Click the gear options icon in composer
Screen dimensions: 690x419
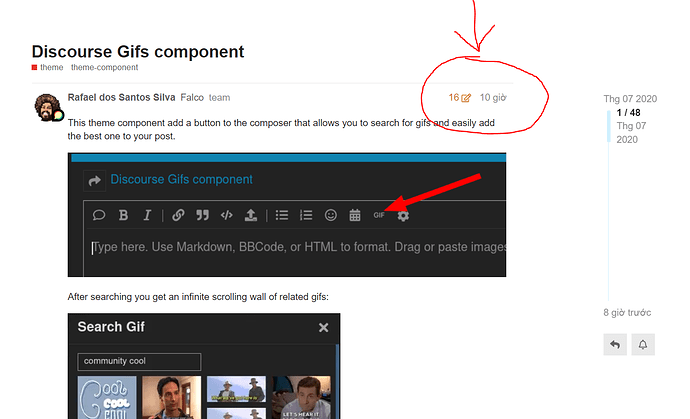[403, 216]
